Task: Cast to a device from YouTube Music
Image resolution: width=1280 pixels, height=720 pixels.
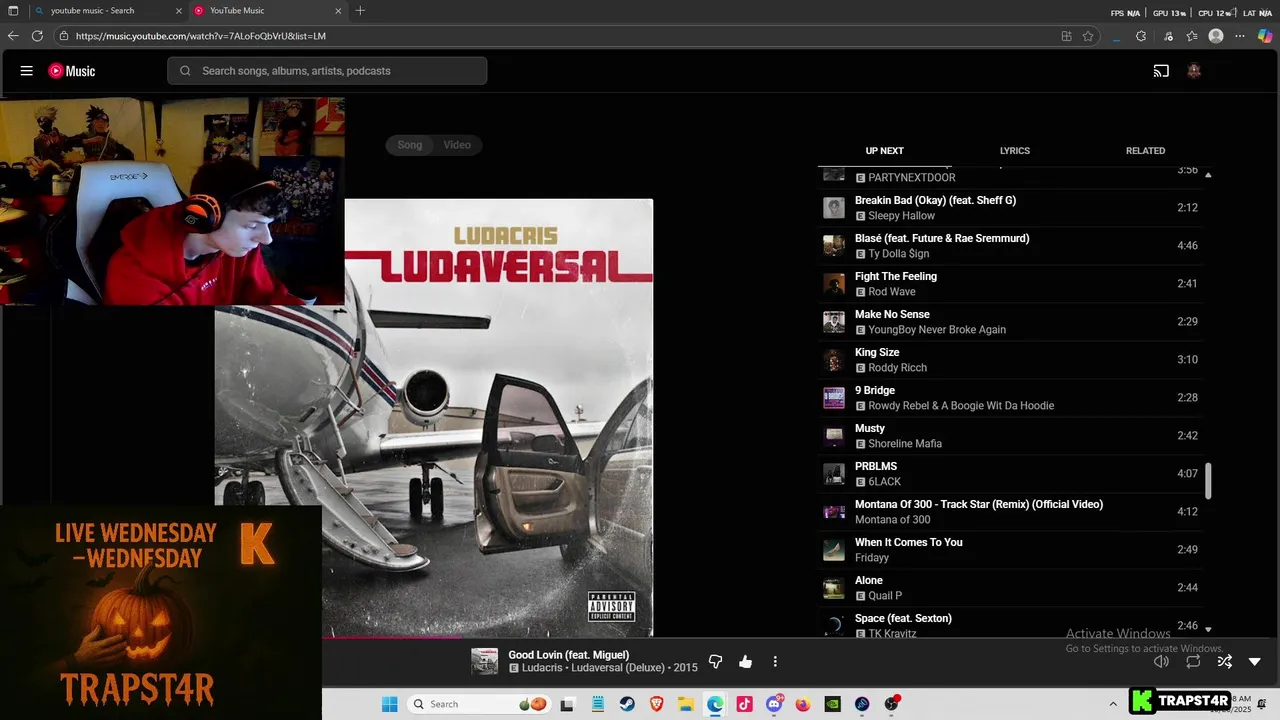Action: 1161,71
